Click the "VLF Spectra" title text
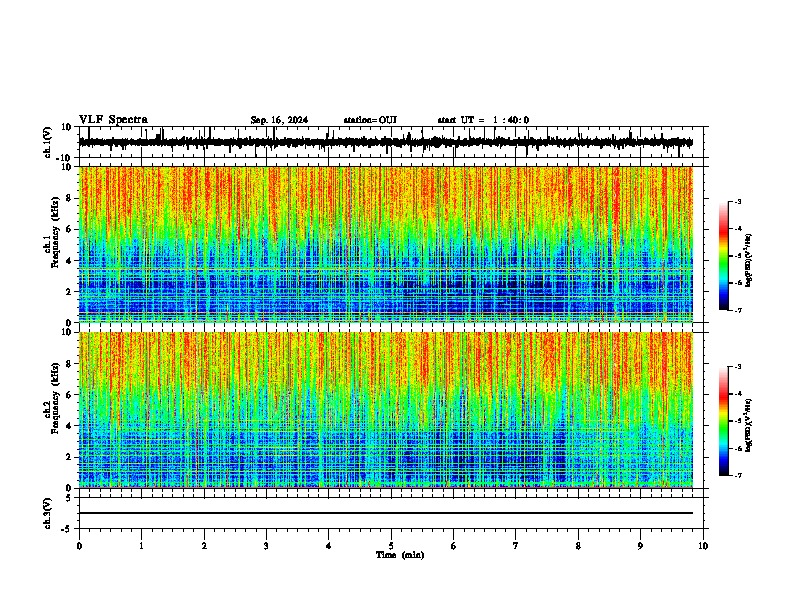Viewport: 792px width, 612px height. click(113, 120)
